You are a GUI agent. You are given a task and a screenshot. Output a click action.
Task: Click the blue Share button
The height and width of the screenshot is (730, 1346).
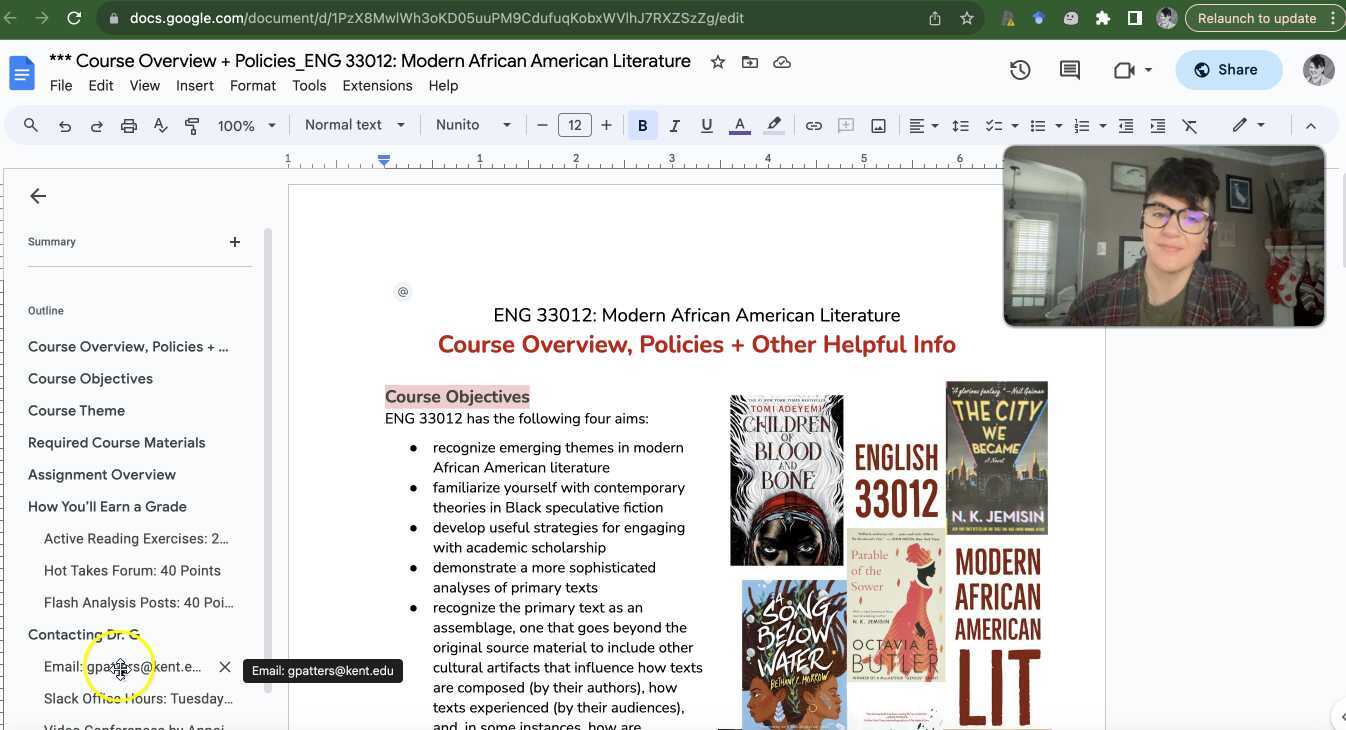1227,70
